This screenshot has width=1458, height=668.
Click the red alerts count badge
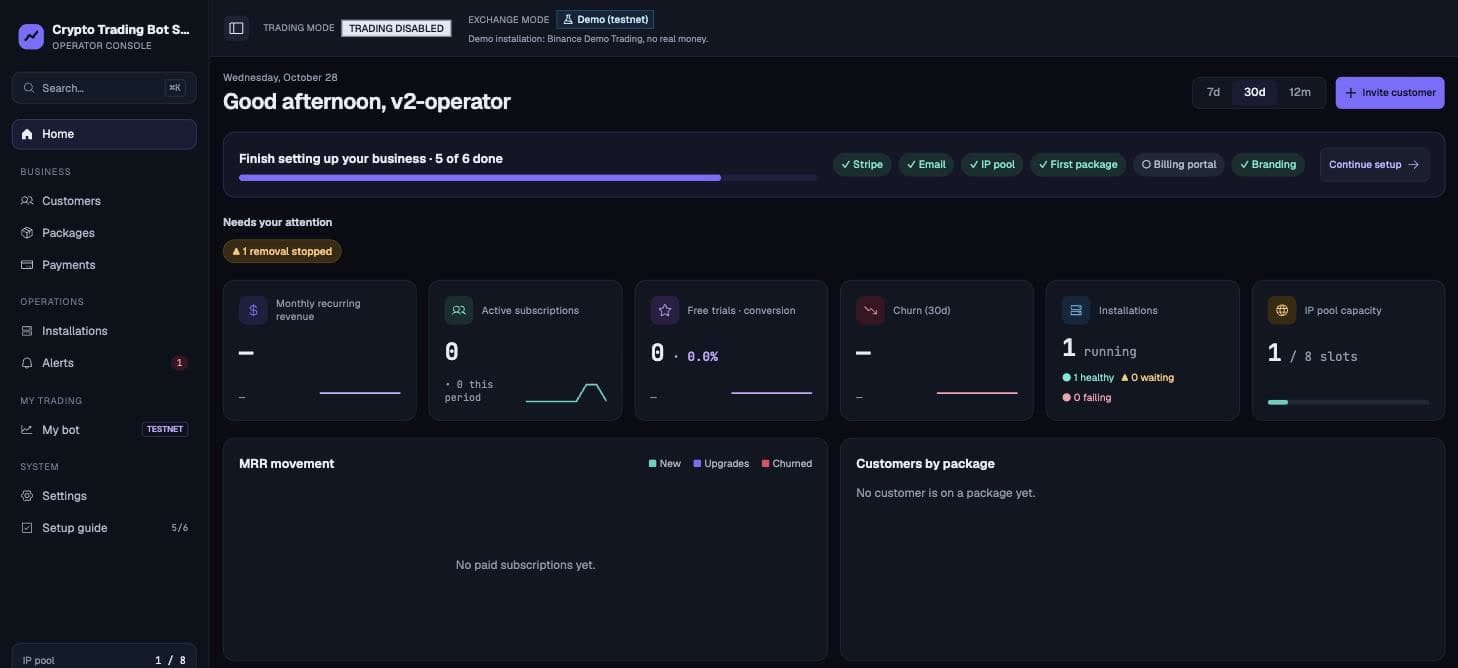180,363
